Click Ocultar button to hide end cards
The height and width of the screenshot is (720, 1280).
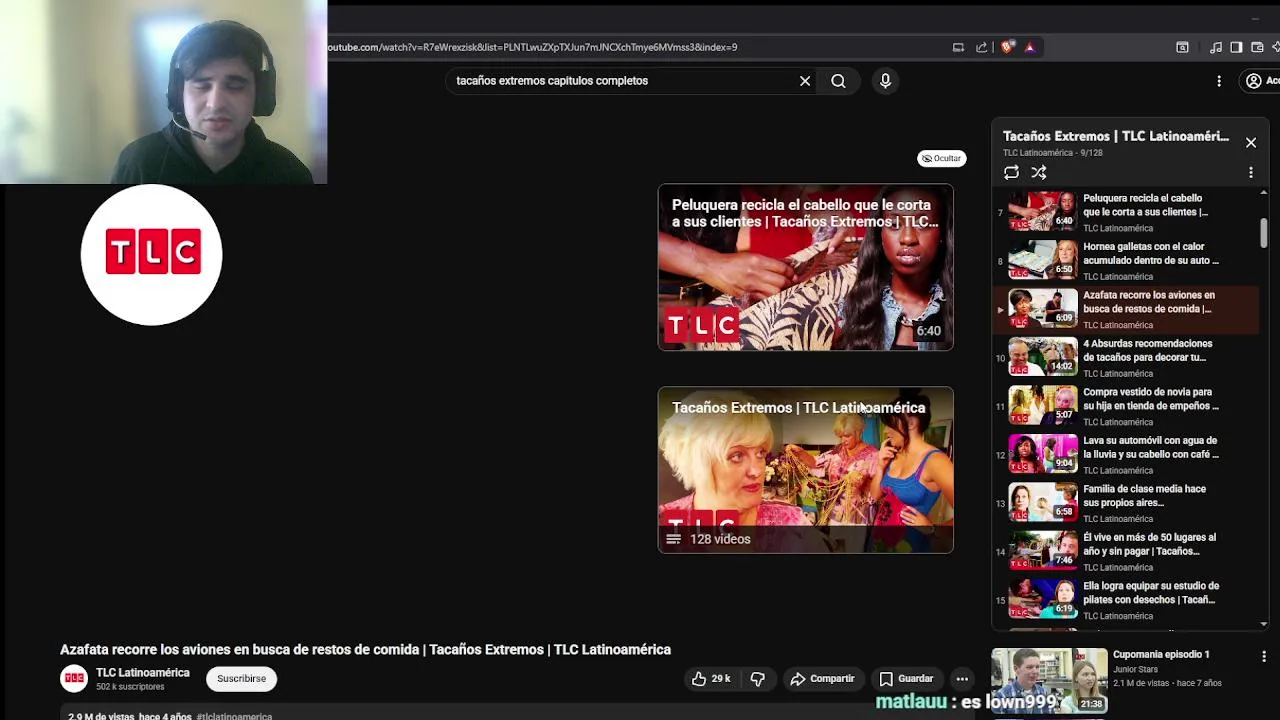pos(941,158)
